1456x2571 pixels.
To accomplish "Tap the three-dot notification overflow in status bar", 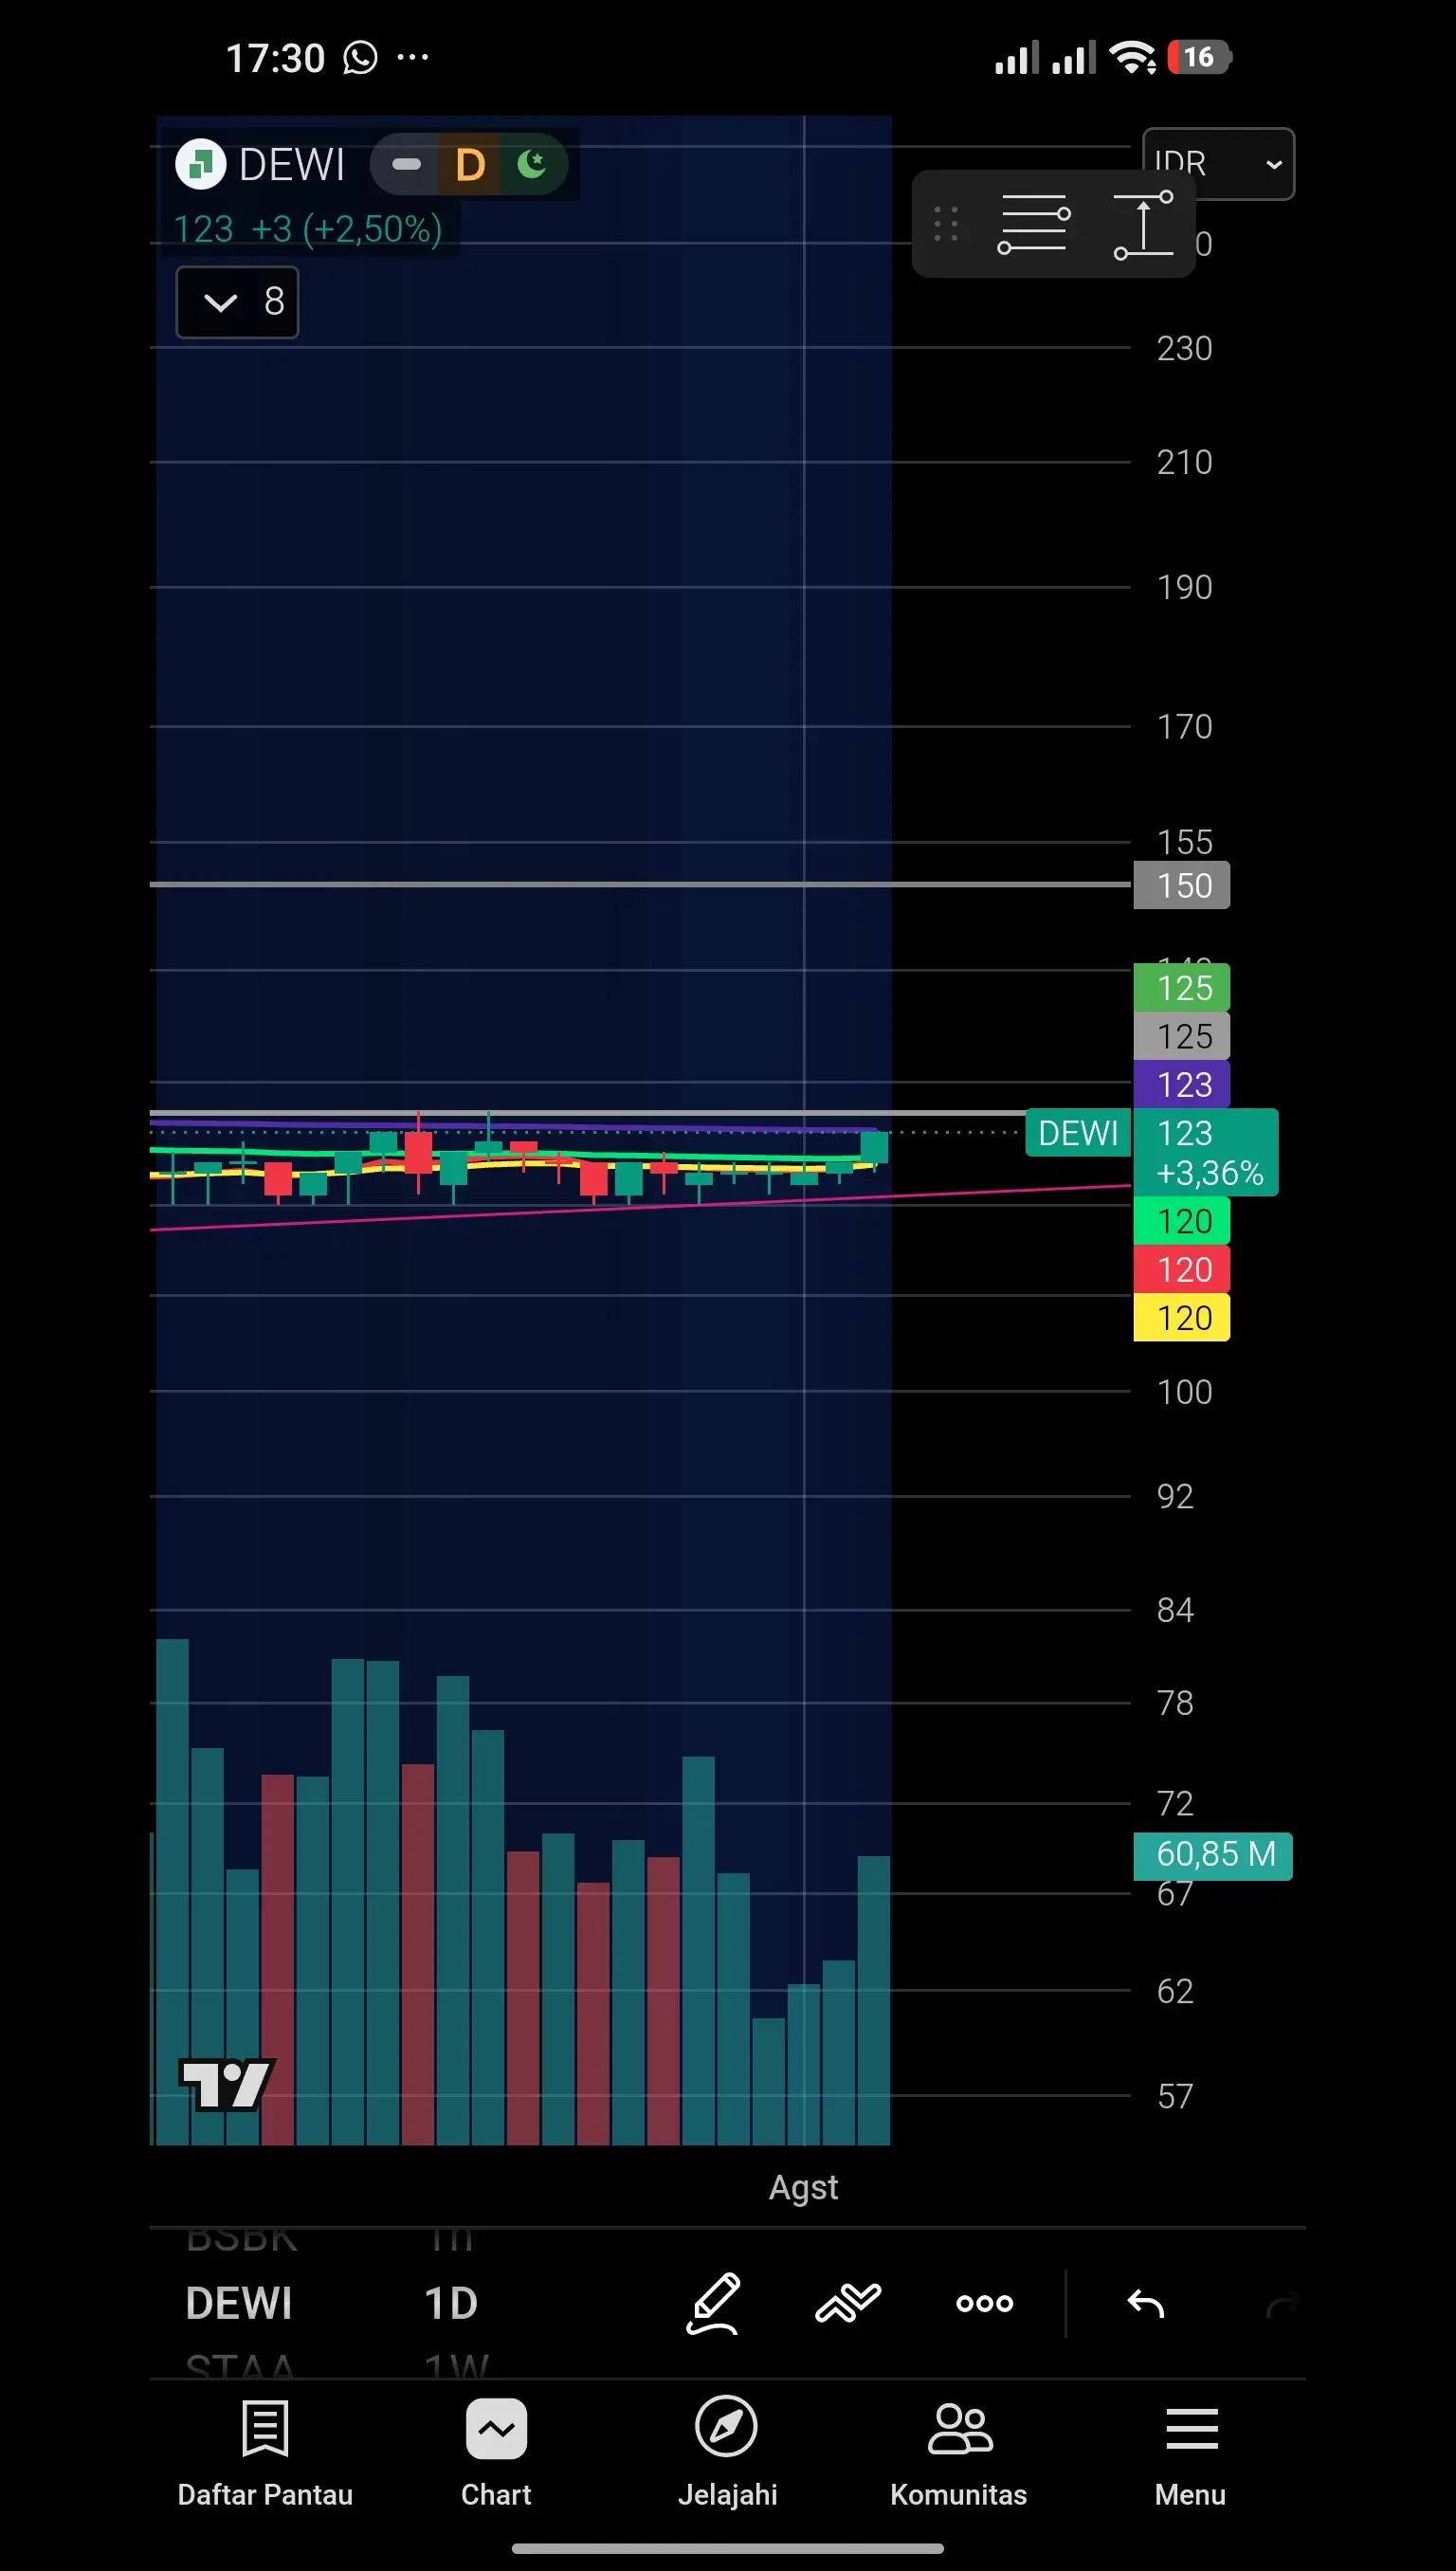I will coord(413,58).
